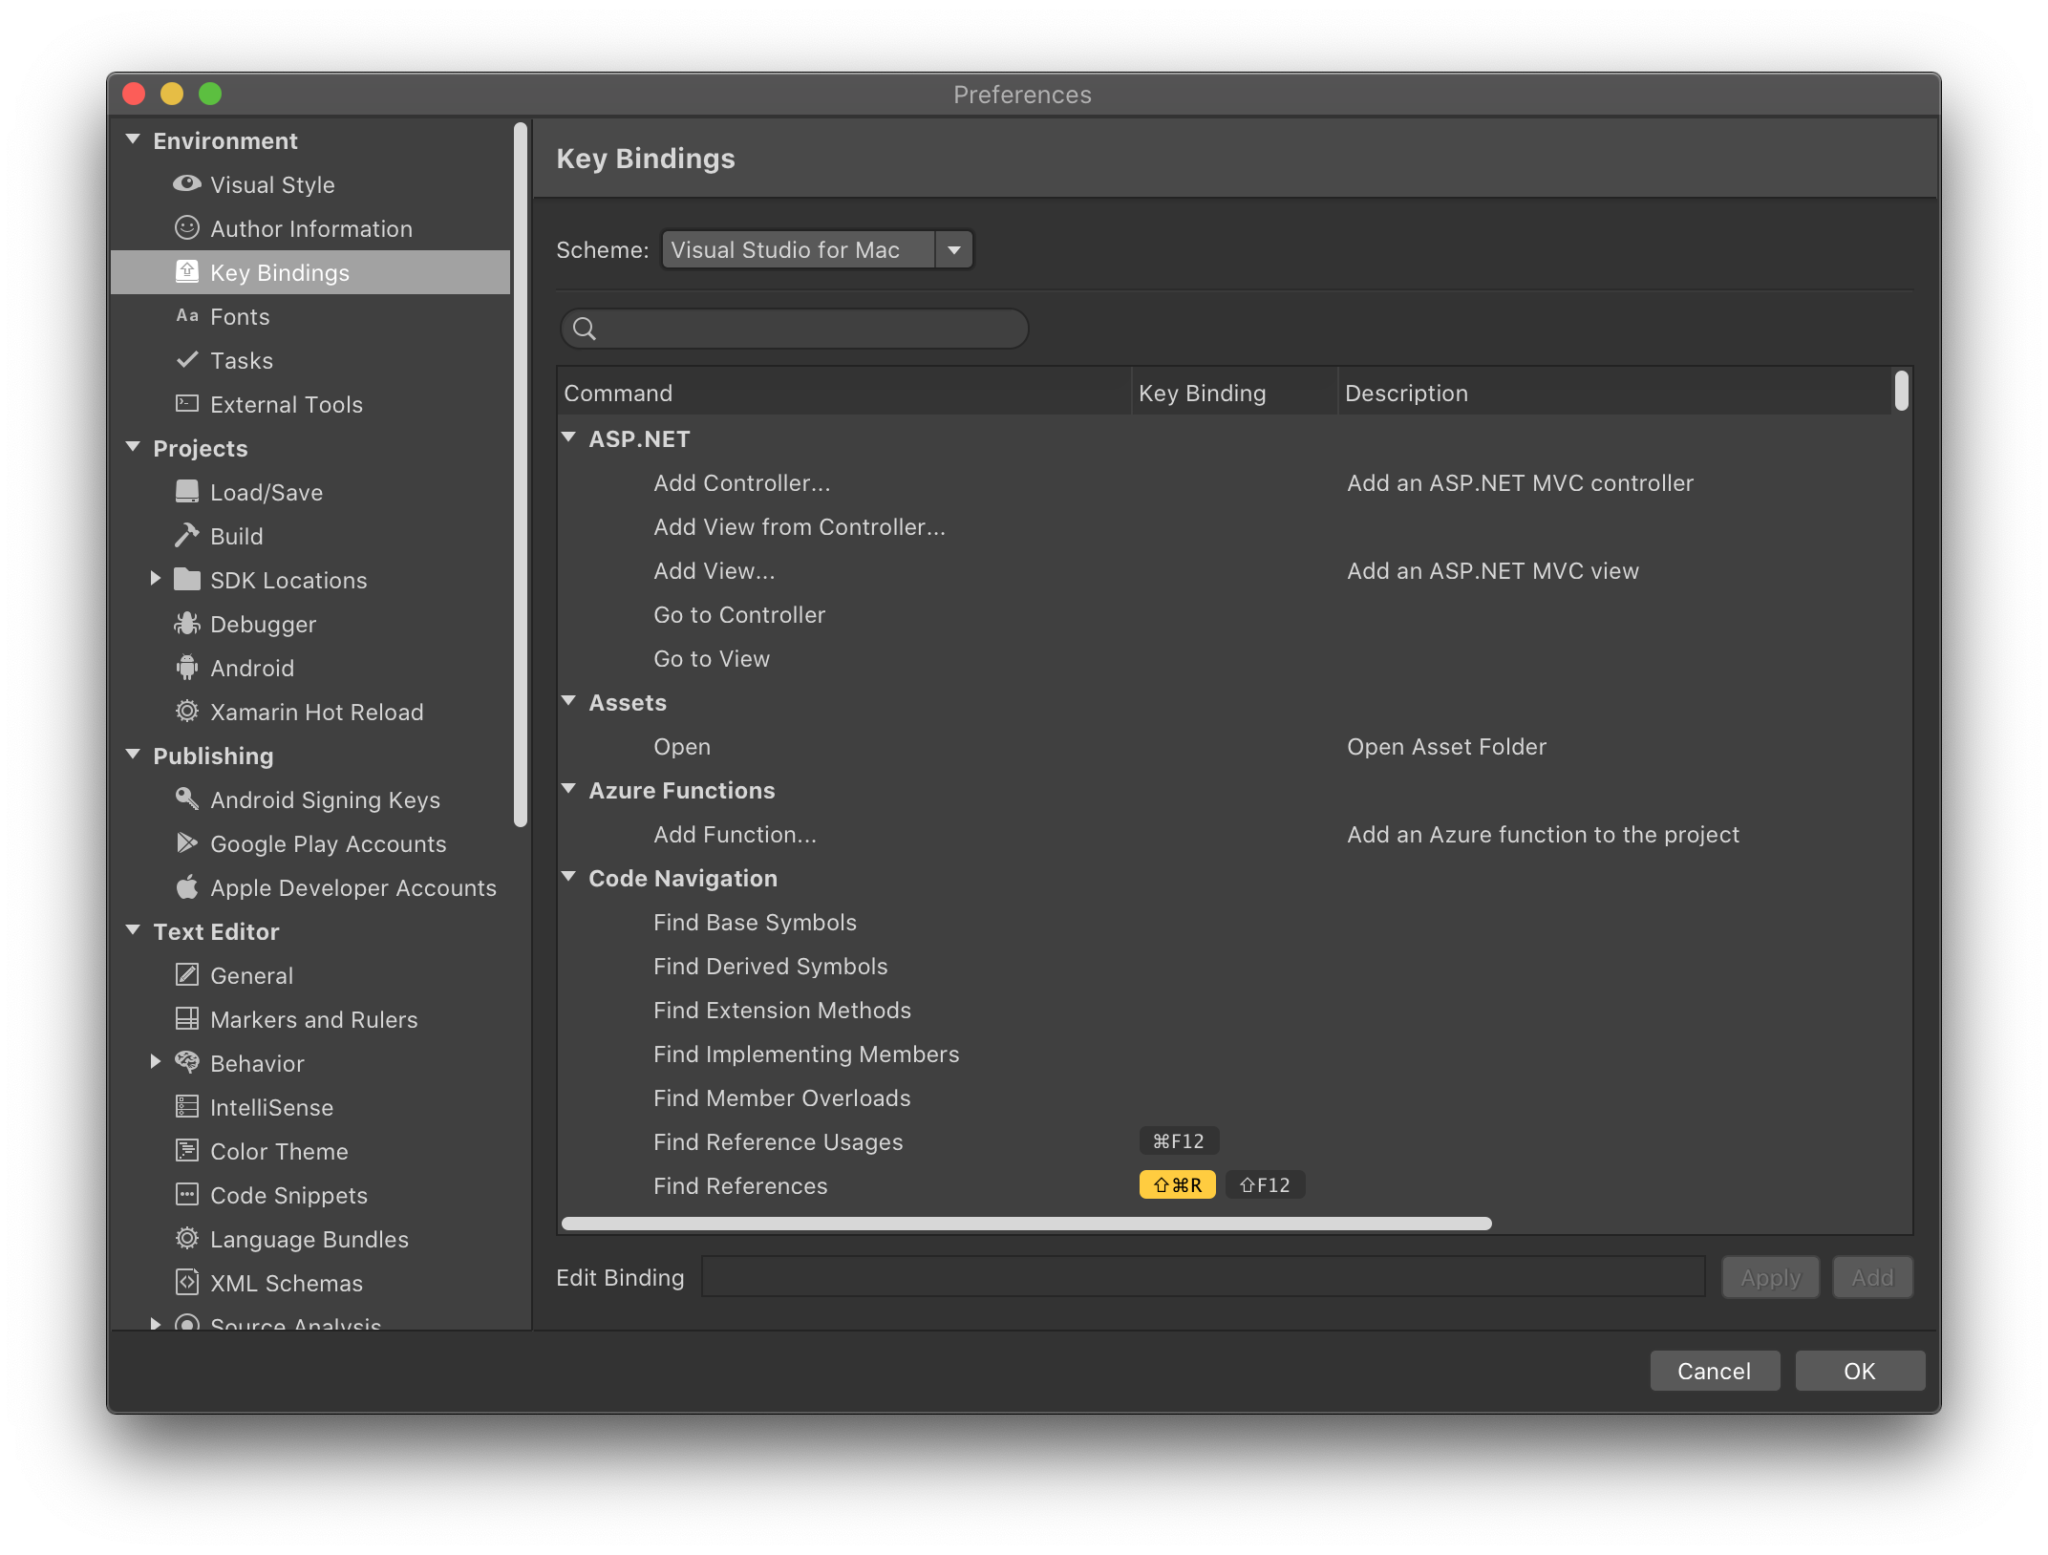
Task: Open the Fonts preferences page
Action: click(240, 317)
